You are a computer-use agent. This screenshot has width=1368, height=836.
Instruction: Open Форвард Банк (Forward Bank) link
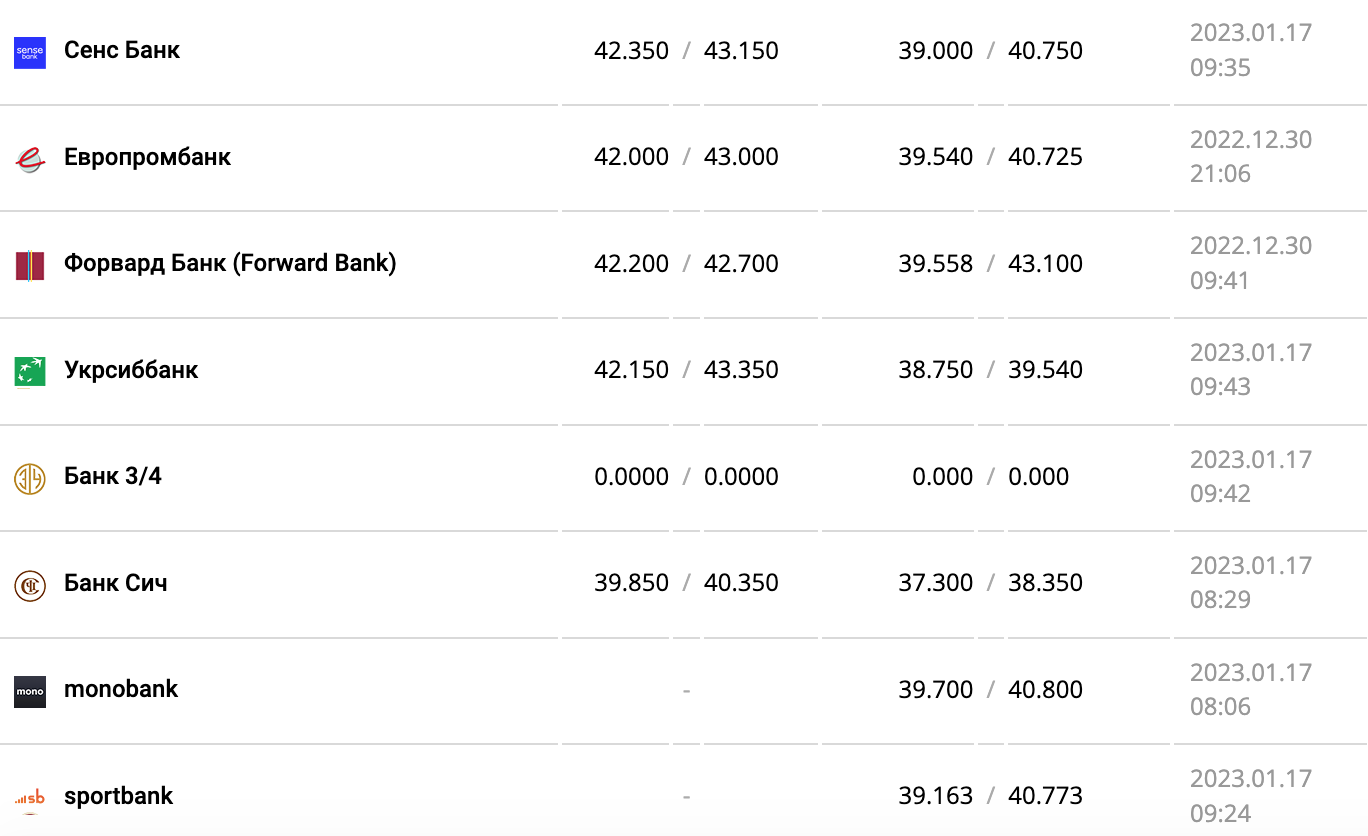230,263
